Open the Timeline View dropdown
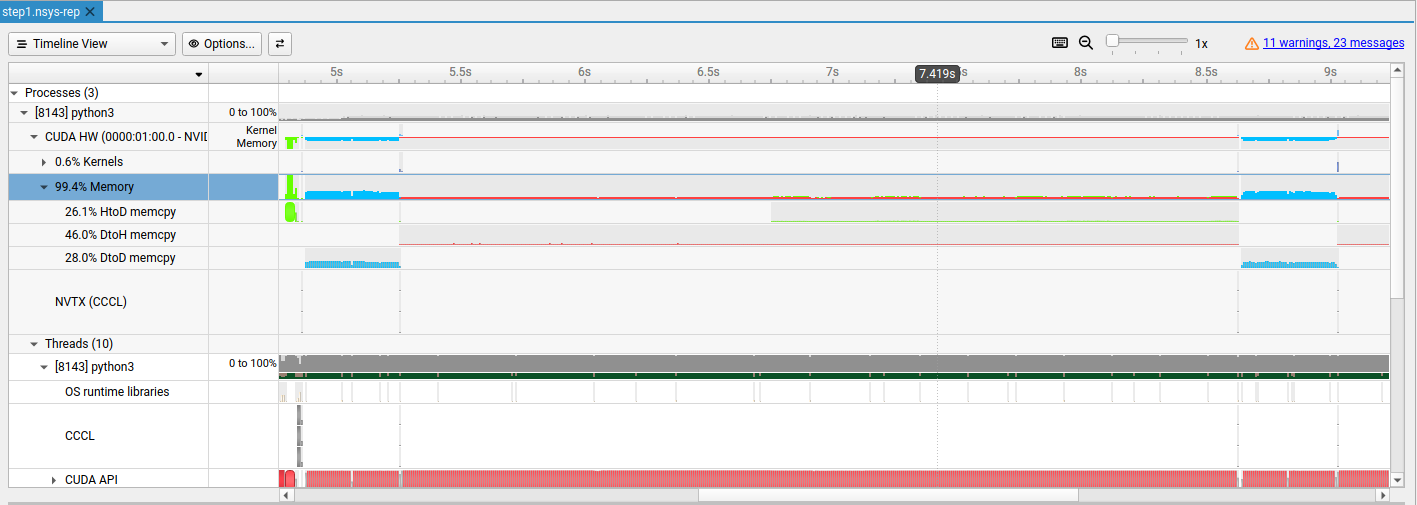Screen dimensions: 1417x505 pyautogui.click(x=92, y=44)
